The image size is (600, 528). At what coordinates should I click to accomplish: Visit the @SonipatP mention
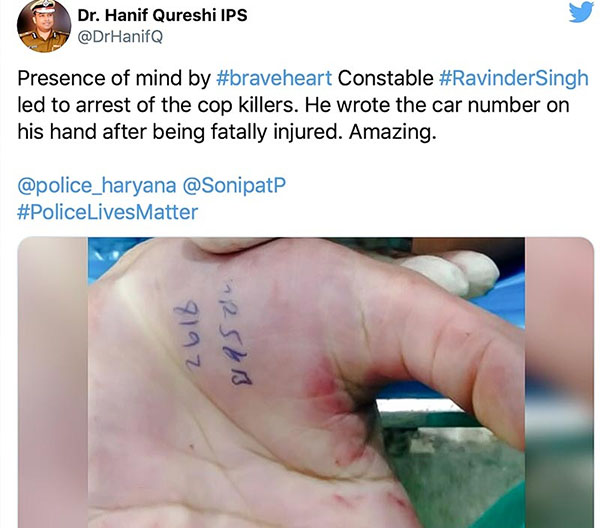pyautogui.click(x=234, y=186)
